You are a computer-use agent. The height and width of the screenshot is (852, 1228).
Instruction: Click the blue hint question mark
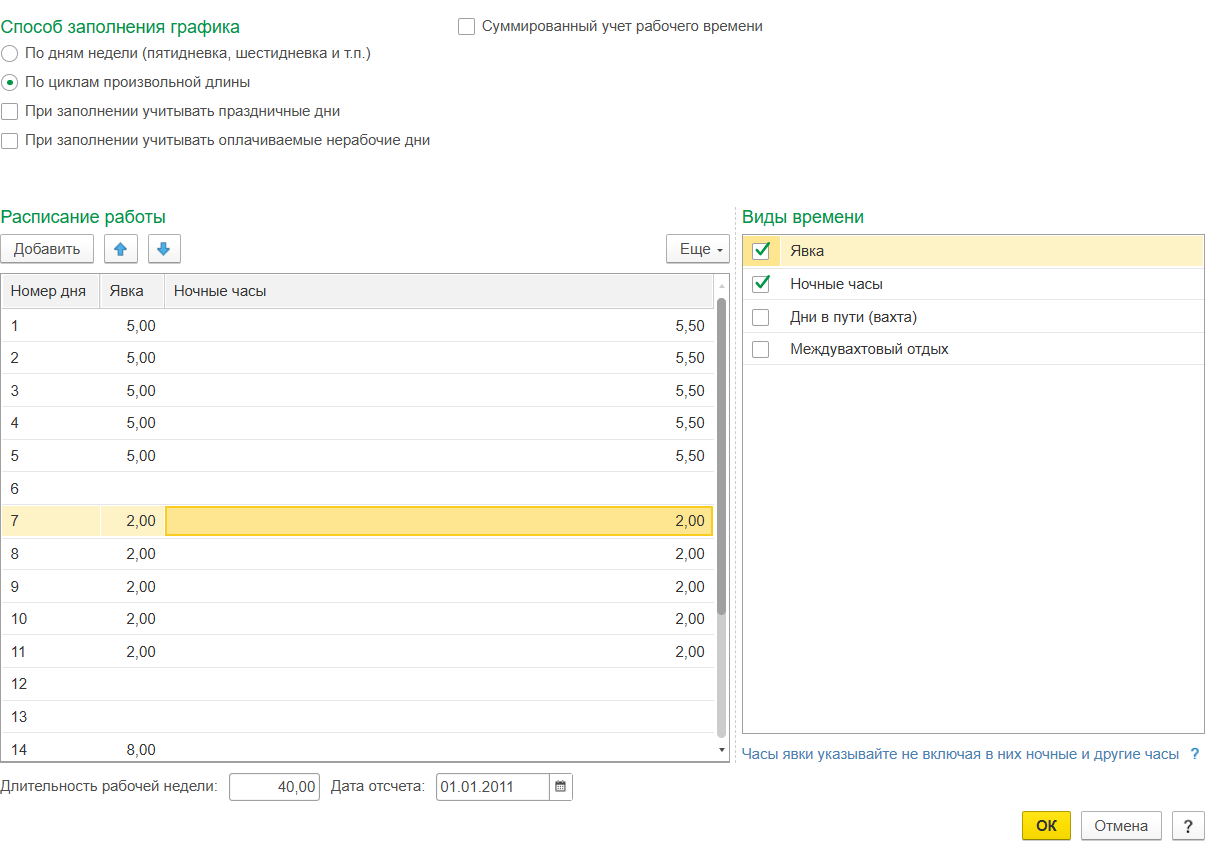[x=1194, y=754]
